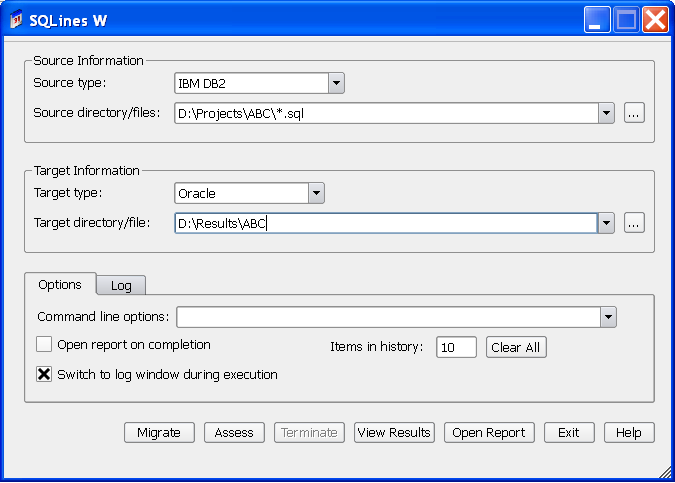Click the SQLines app icon in title bar
This screenshot has height=483, width=675.
[16, 20]
